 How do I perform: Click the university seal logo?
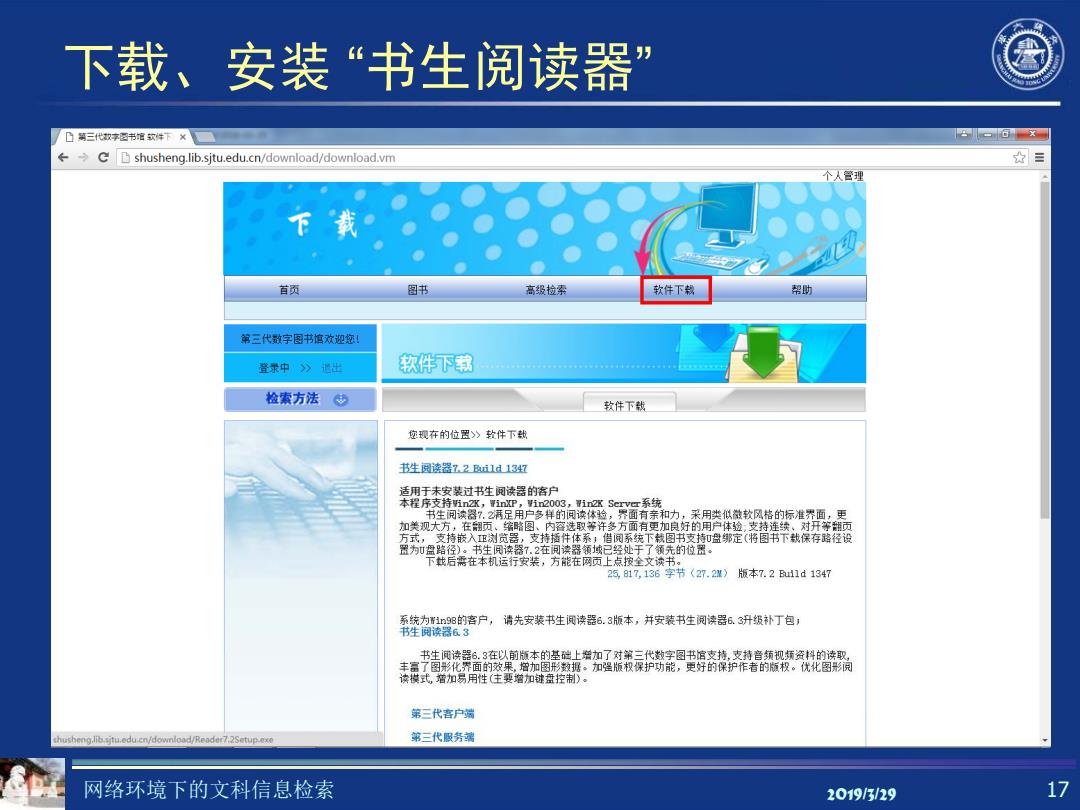click(1028, 54)
